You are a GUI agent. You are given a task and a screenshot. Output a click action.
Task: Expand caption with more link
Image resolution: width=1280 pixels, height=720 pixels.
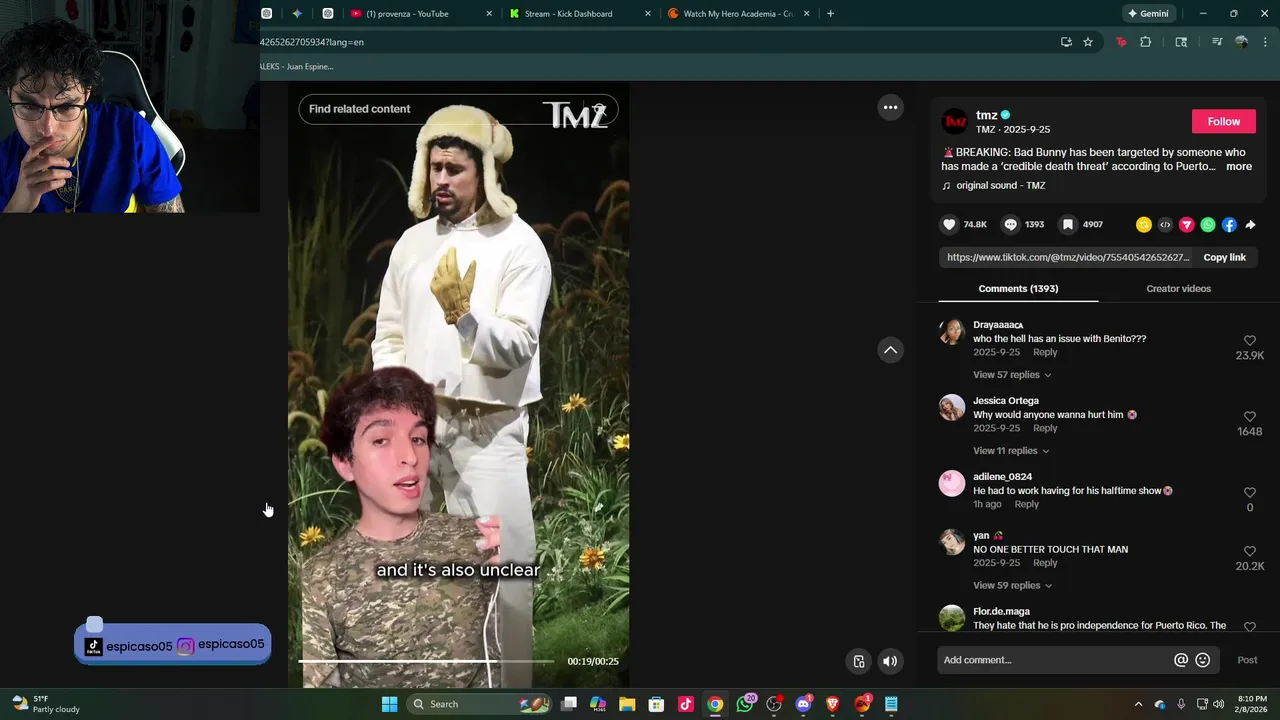tap(1239, 167)
